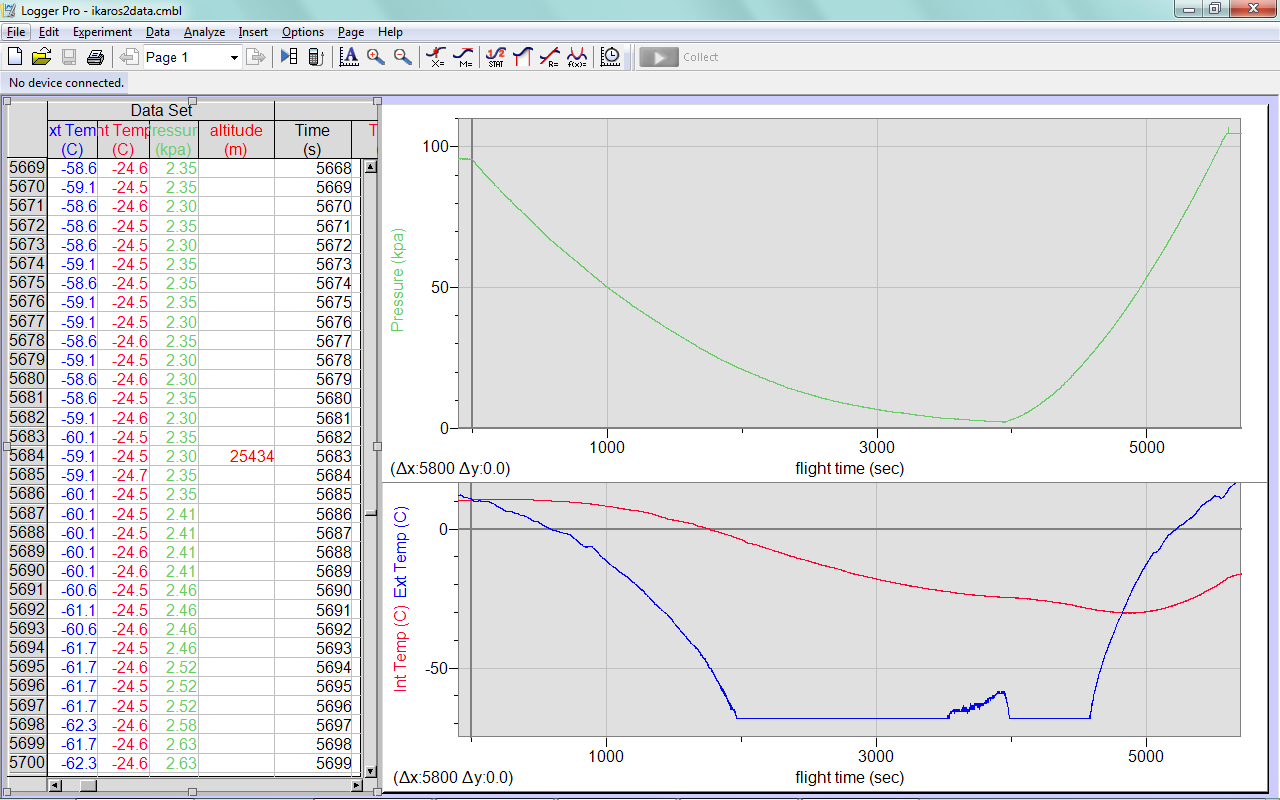The image size is (1280, 800).
Task: Click the altitude (m) column header
Action: click(236, 139)
